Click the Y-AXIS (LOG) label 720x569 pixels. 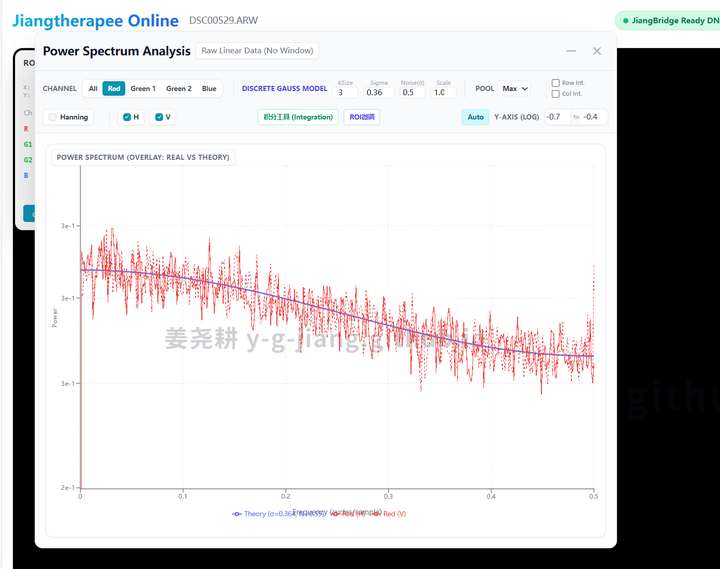(x=517, y=117)
